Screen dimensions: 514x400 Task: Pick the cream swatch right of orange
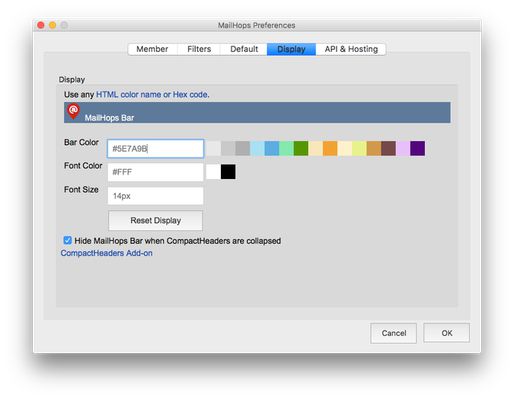(x=345, y=148)
